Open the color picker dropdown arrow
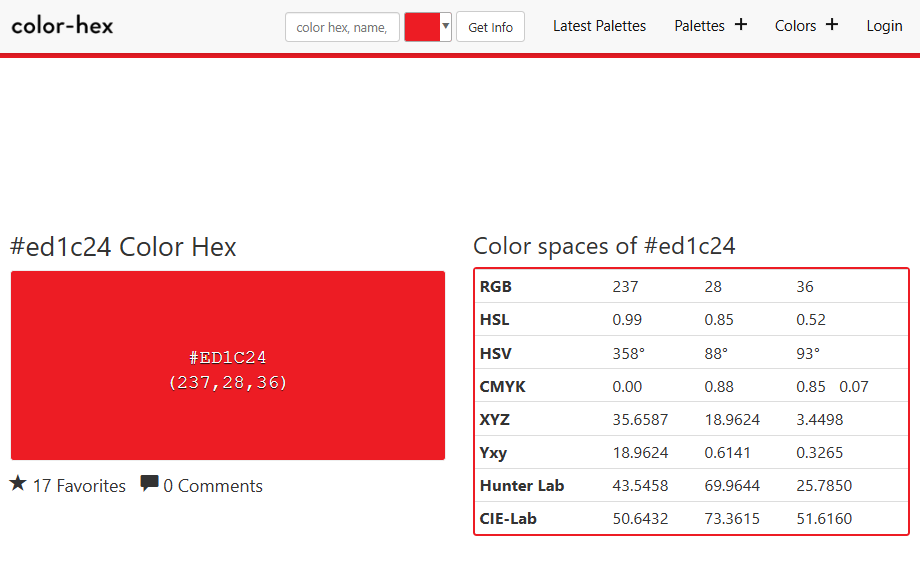920x569 pixels. click(x=445, y=27)
